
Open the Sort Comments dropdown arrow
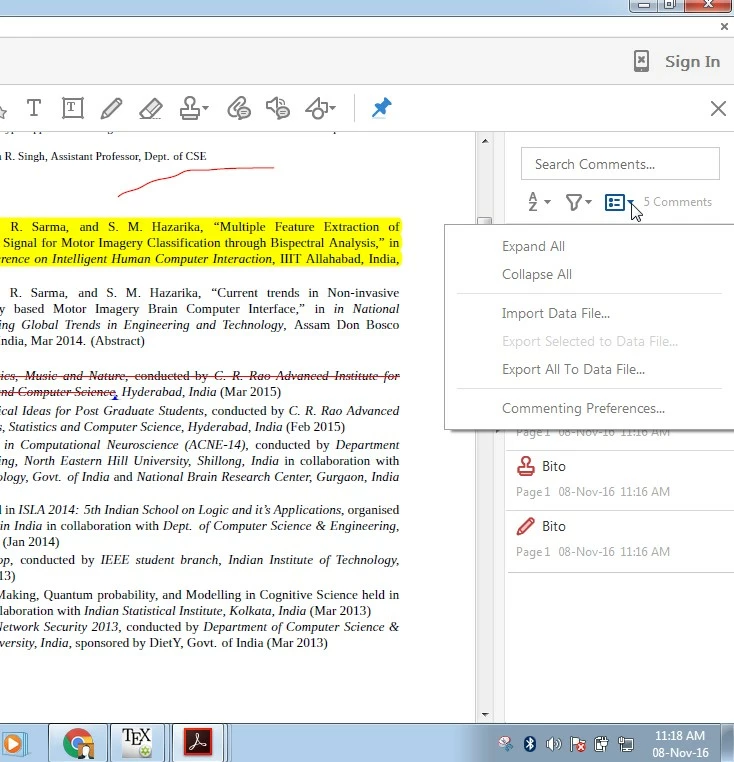[547, 202]
